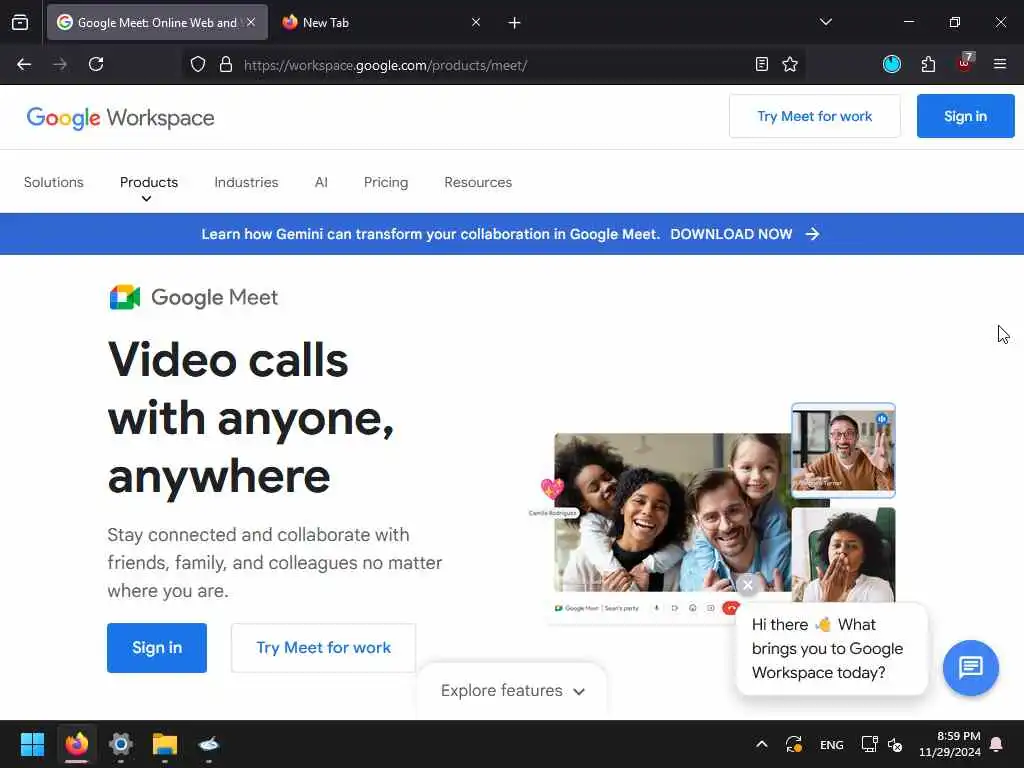Click the 'Hi there' chat greeting bubble
Image resolution: width=1024 pixels, height=768 pixels.
click(x=832, y=648)
